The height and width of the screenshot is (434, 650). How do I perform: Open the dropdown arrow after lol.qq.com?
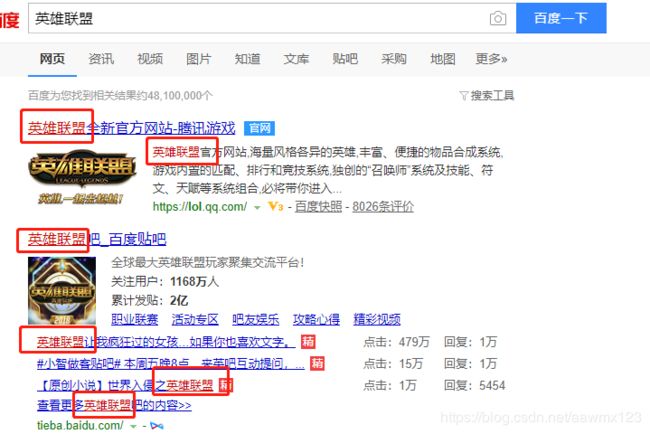tap(257, 207)
